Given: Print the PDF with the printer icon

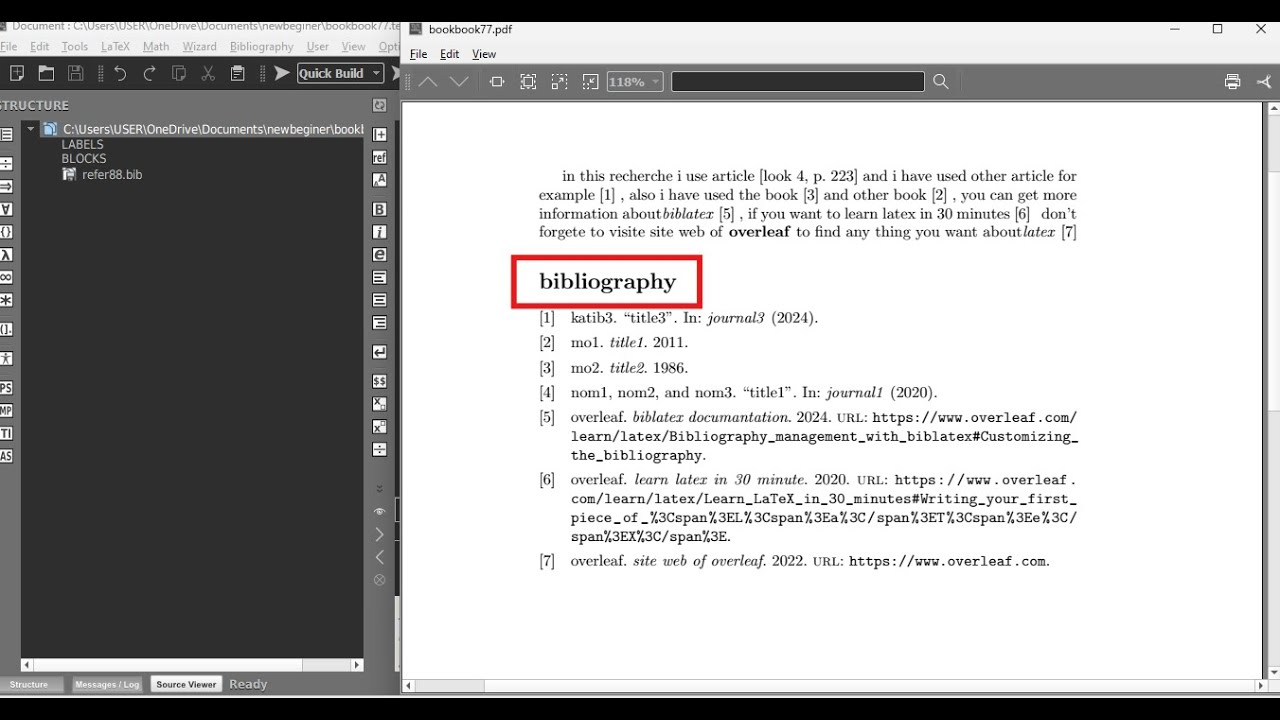Looking at the screenshot, I should point(1233,82).
